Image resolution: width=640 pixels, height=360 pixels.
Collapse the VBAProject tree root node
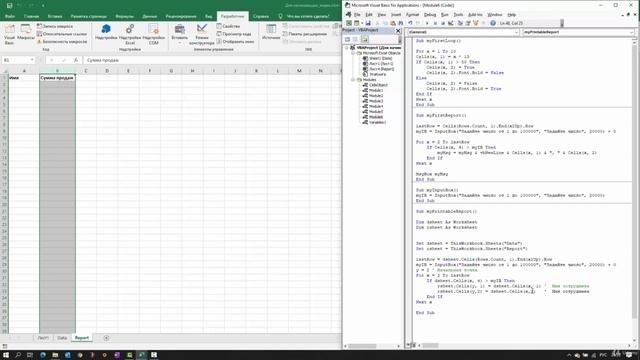click(x=347, y=48)
